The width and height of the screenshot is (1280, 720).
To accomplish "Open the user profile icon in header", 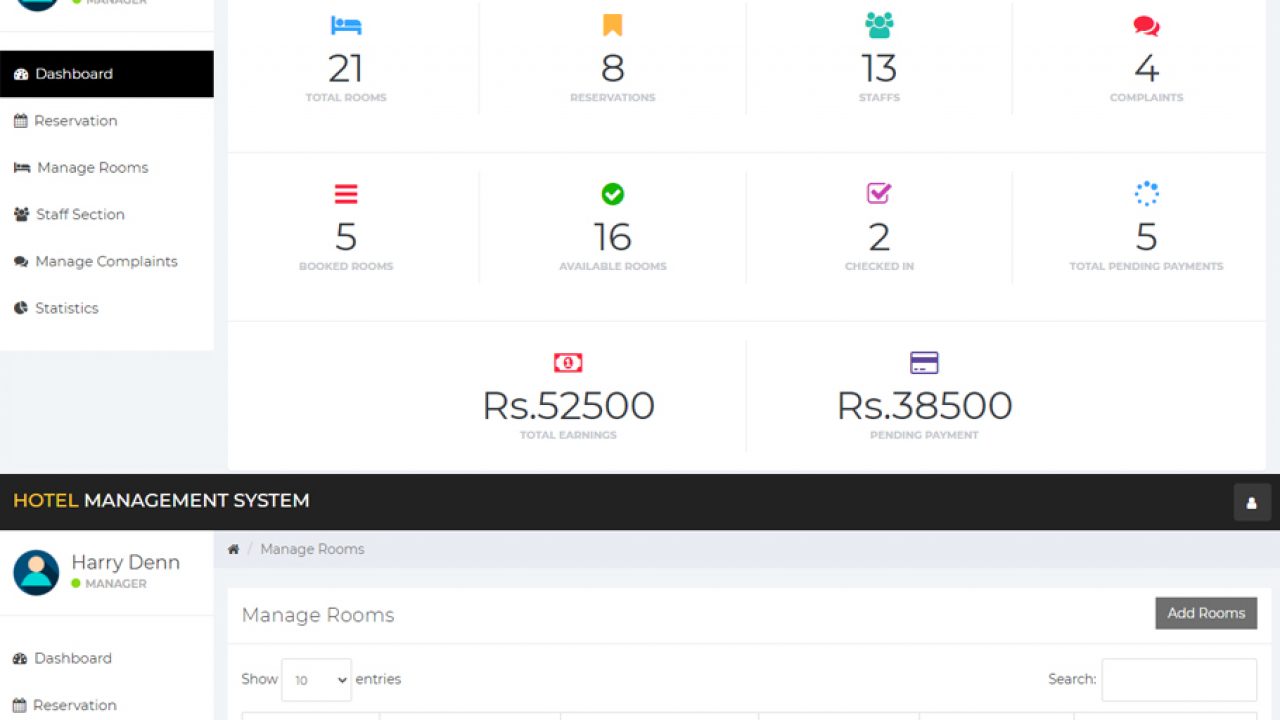I will point(1251,502).
